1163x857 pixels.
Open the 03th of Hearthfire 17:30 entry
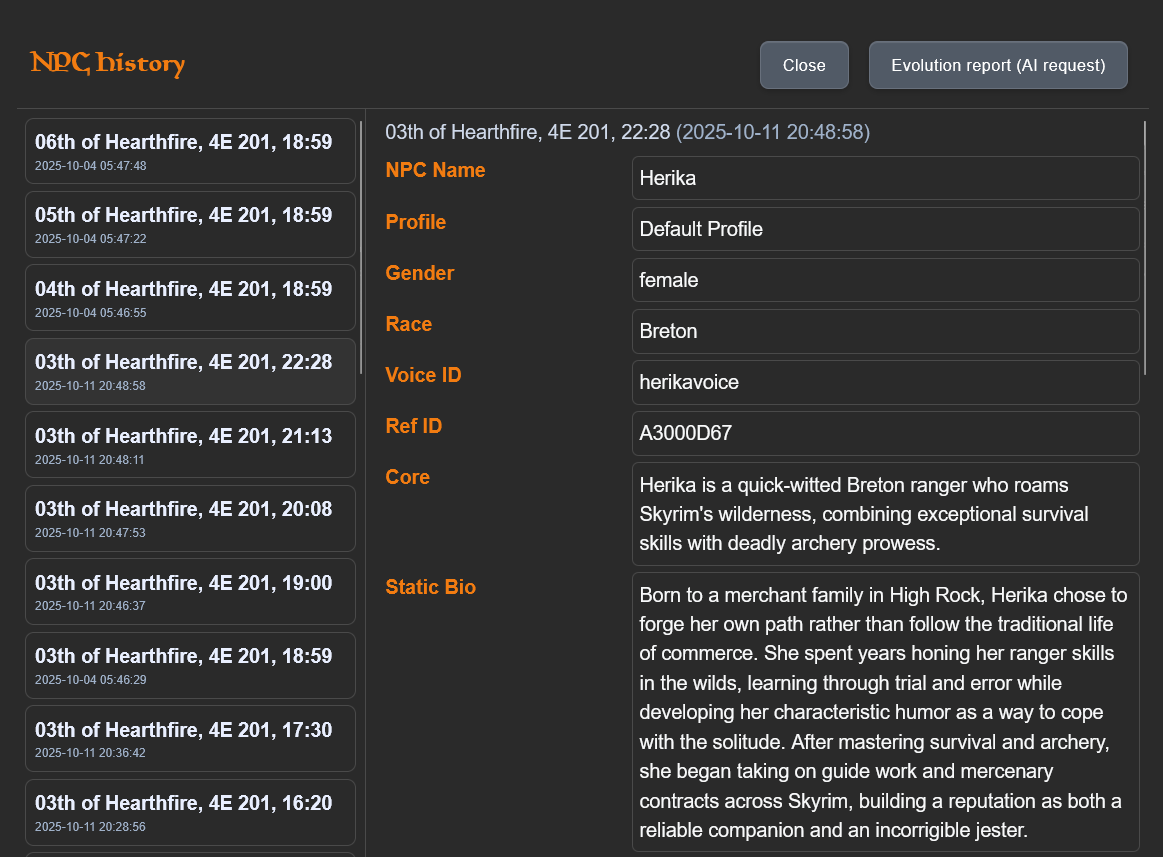click(x=190, y=738)
